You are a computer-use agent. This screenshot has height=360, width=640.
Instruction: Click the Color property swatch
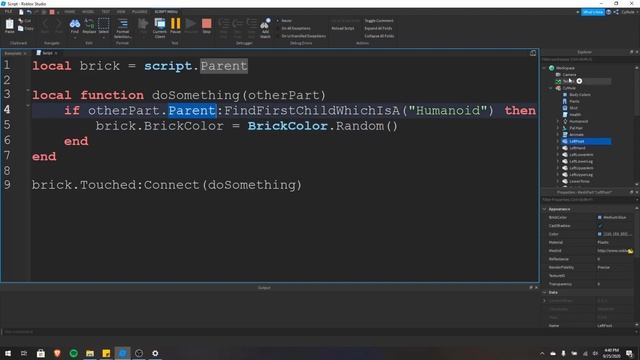(x=600, y=234)
